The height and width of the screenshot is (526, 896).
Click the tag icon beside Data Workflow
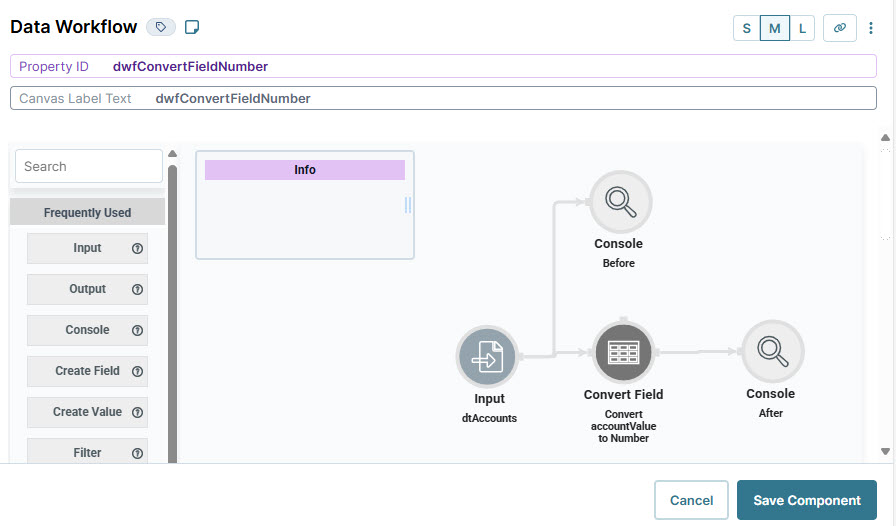[161, 27]
